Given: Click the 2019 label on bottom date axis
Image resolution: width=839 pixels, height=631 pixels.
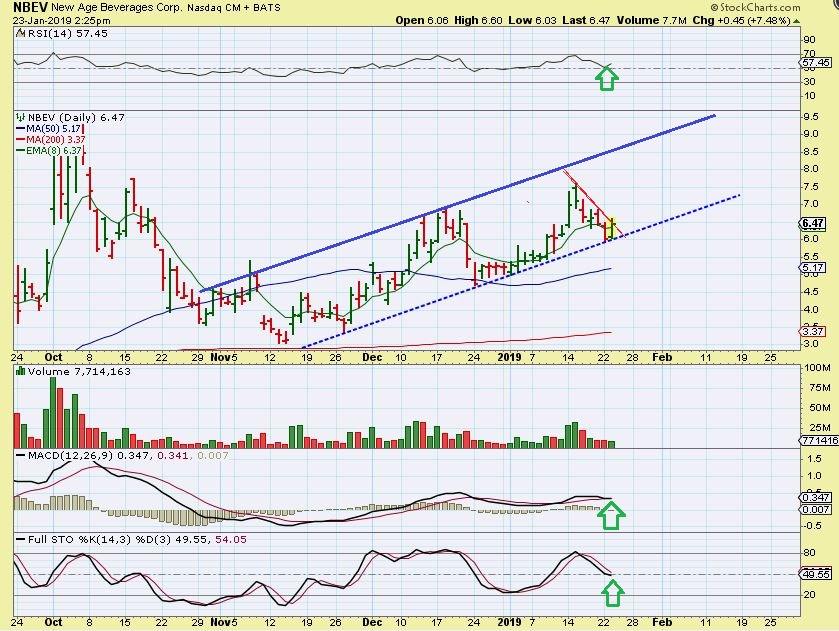Looking at the screenshot, I should 509,622.
